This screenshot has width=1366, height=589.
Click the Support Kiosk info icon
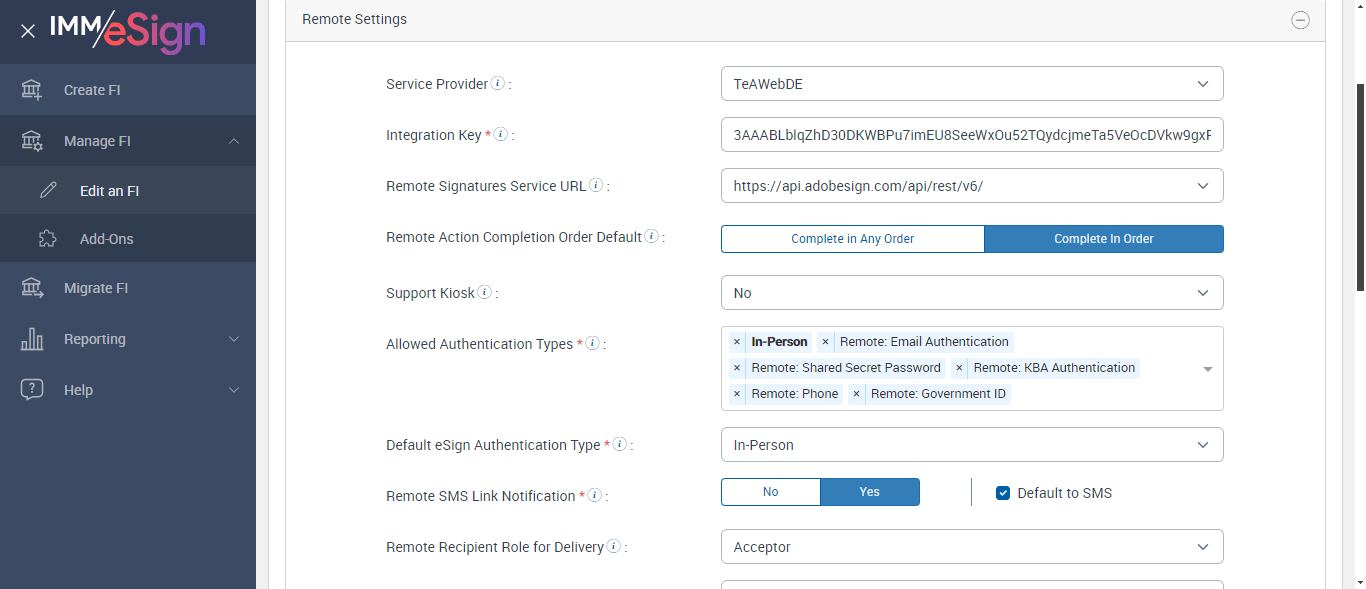pos(485,293)
